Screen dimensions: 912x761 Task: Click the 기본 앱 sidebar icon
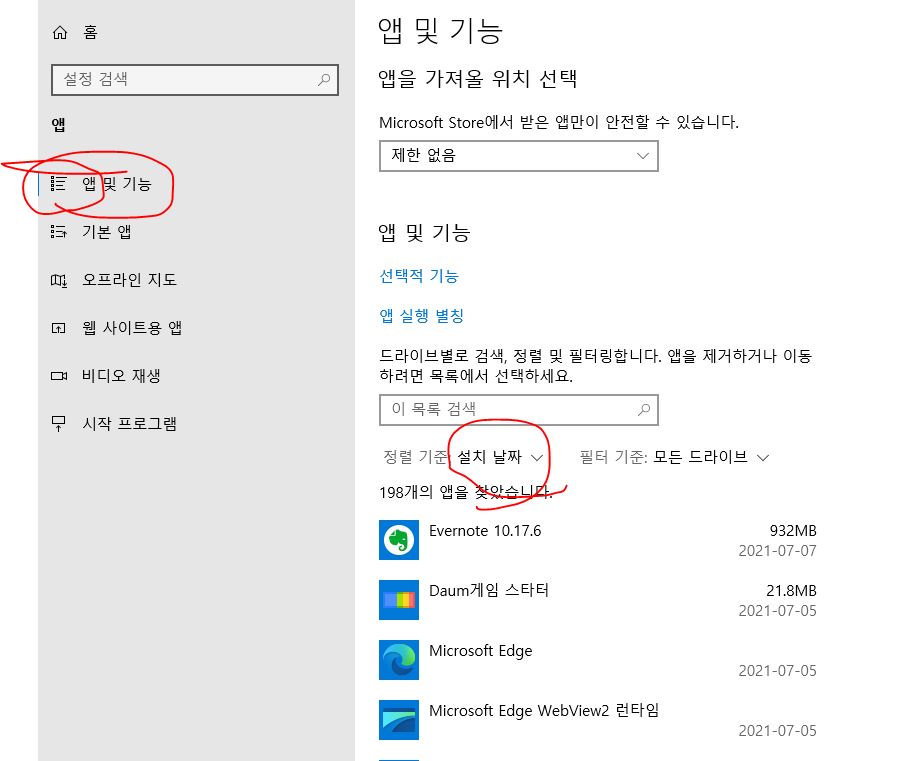[x=58, y=232]
